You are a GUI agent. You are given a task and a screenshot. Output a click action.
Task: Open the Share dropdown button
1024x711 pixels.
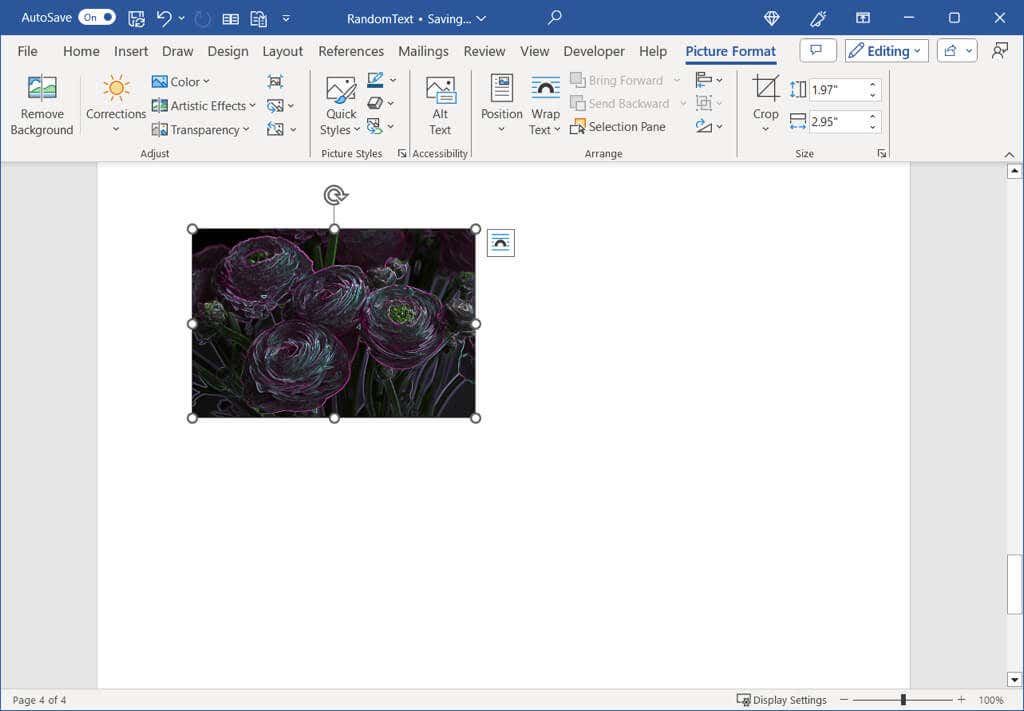pyautogui.click(x=957, y=51)
